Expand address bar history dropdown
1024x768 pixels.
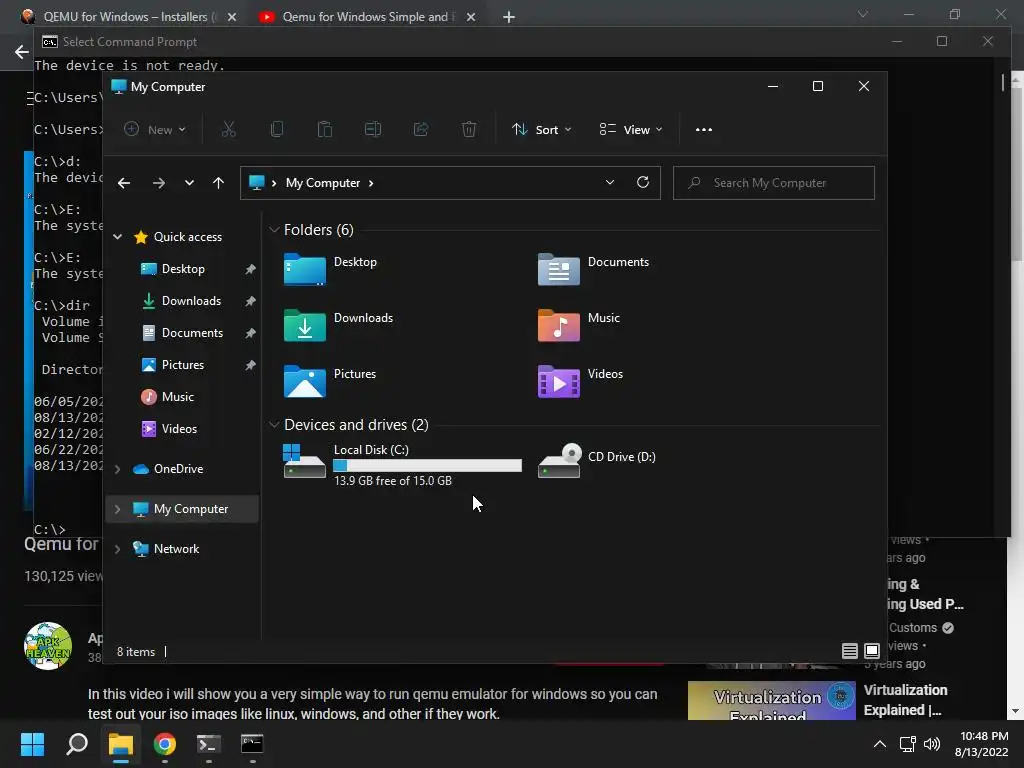pos(609,182)
